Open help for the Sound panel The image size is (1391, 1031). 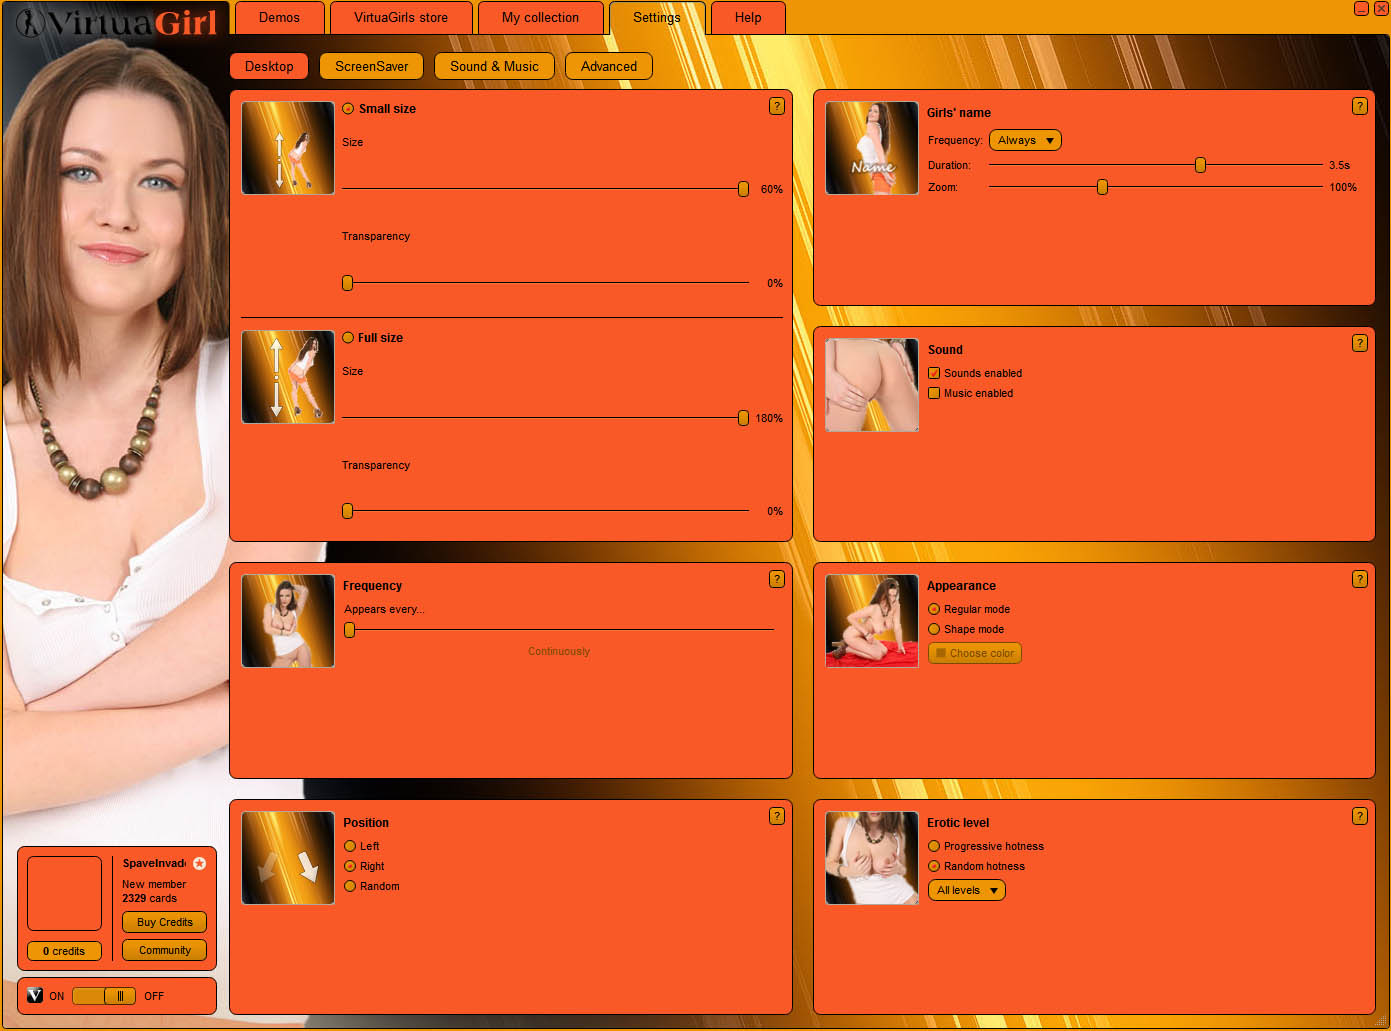(x=1359, y=343)
